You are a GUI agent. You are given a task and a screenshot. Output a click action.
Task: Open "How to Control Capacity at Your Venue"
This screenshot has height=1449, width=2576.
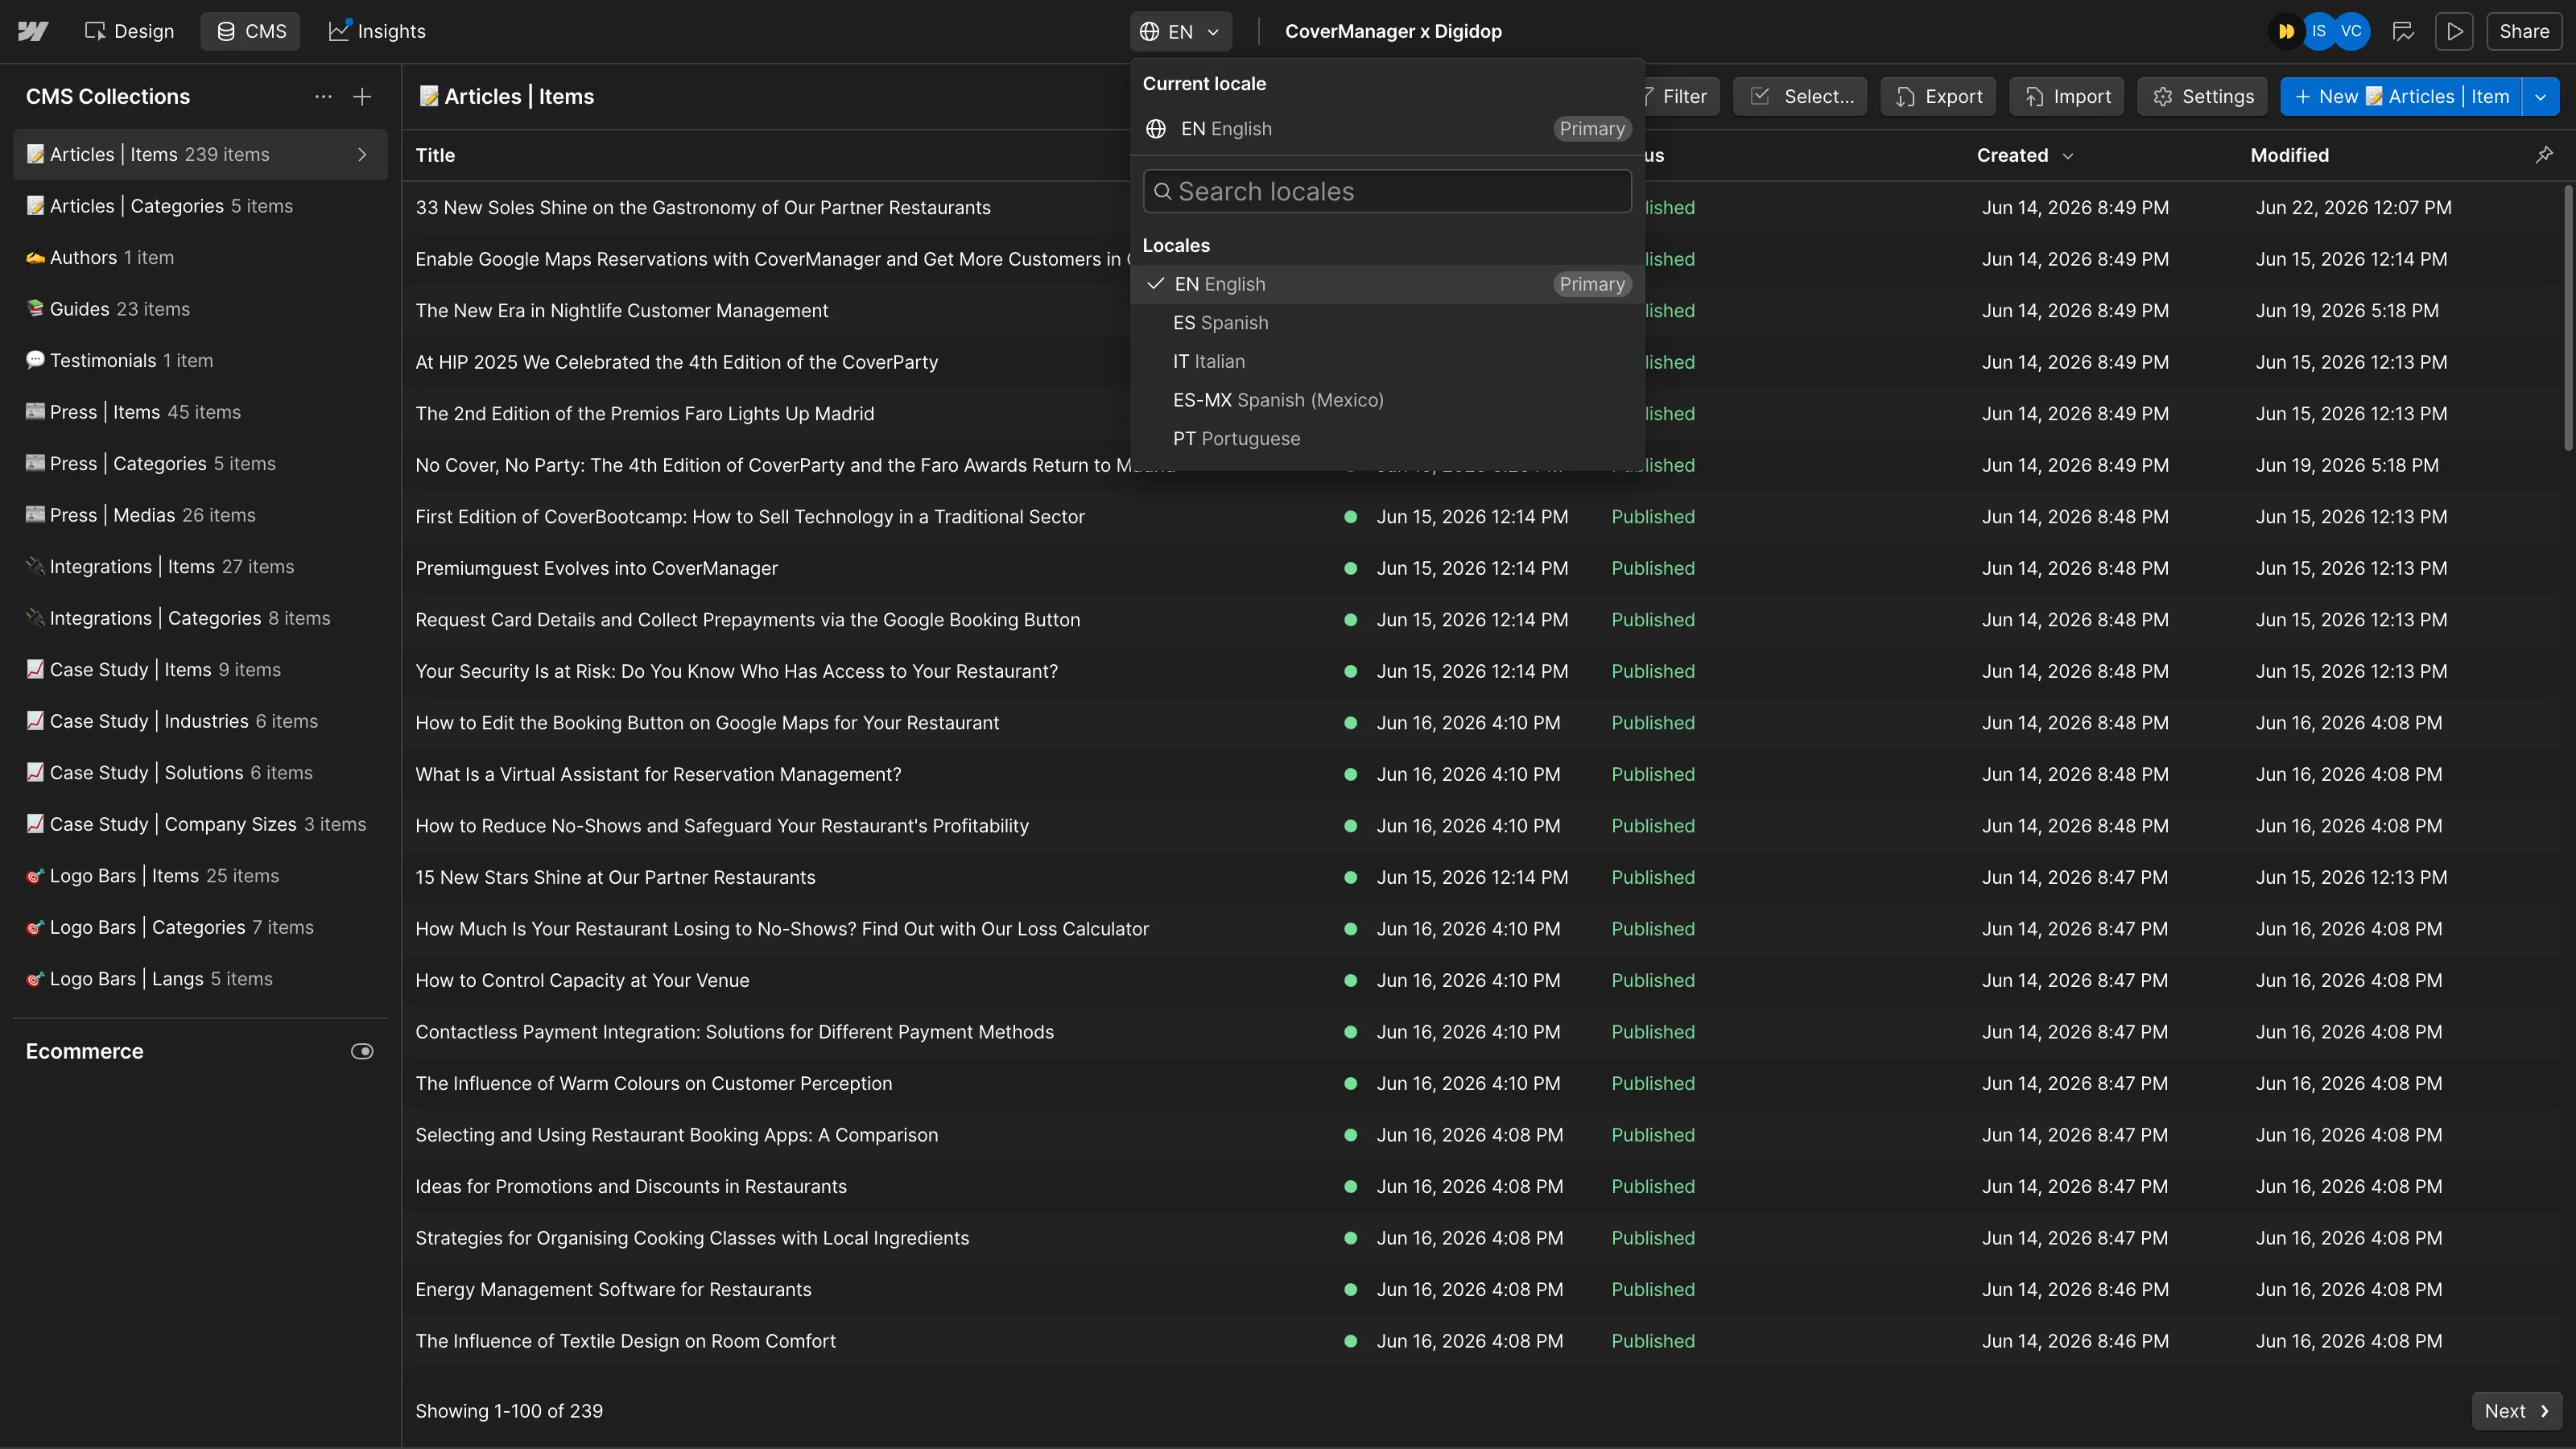pos(582,980)
